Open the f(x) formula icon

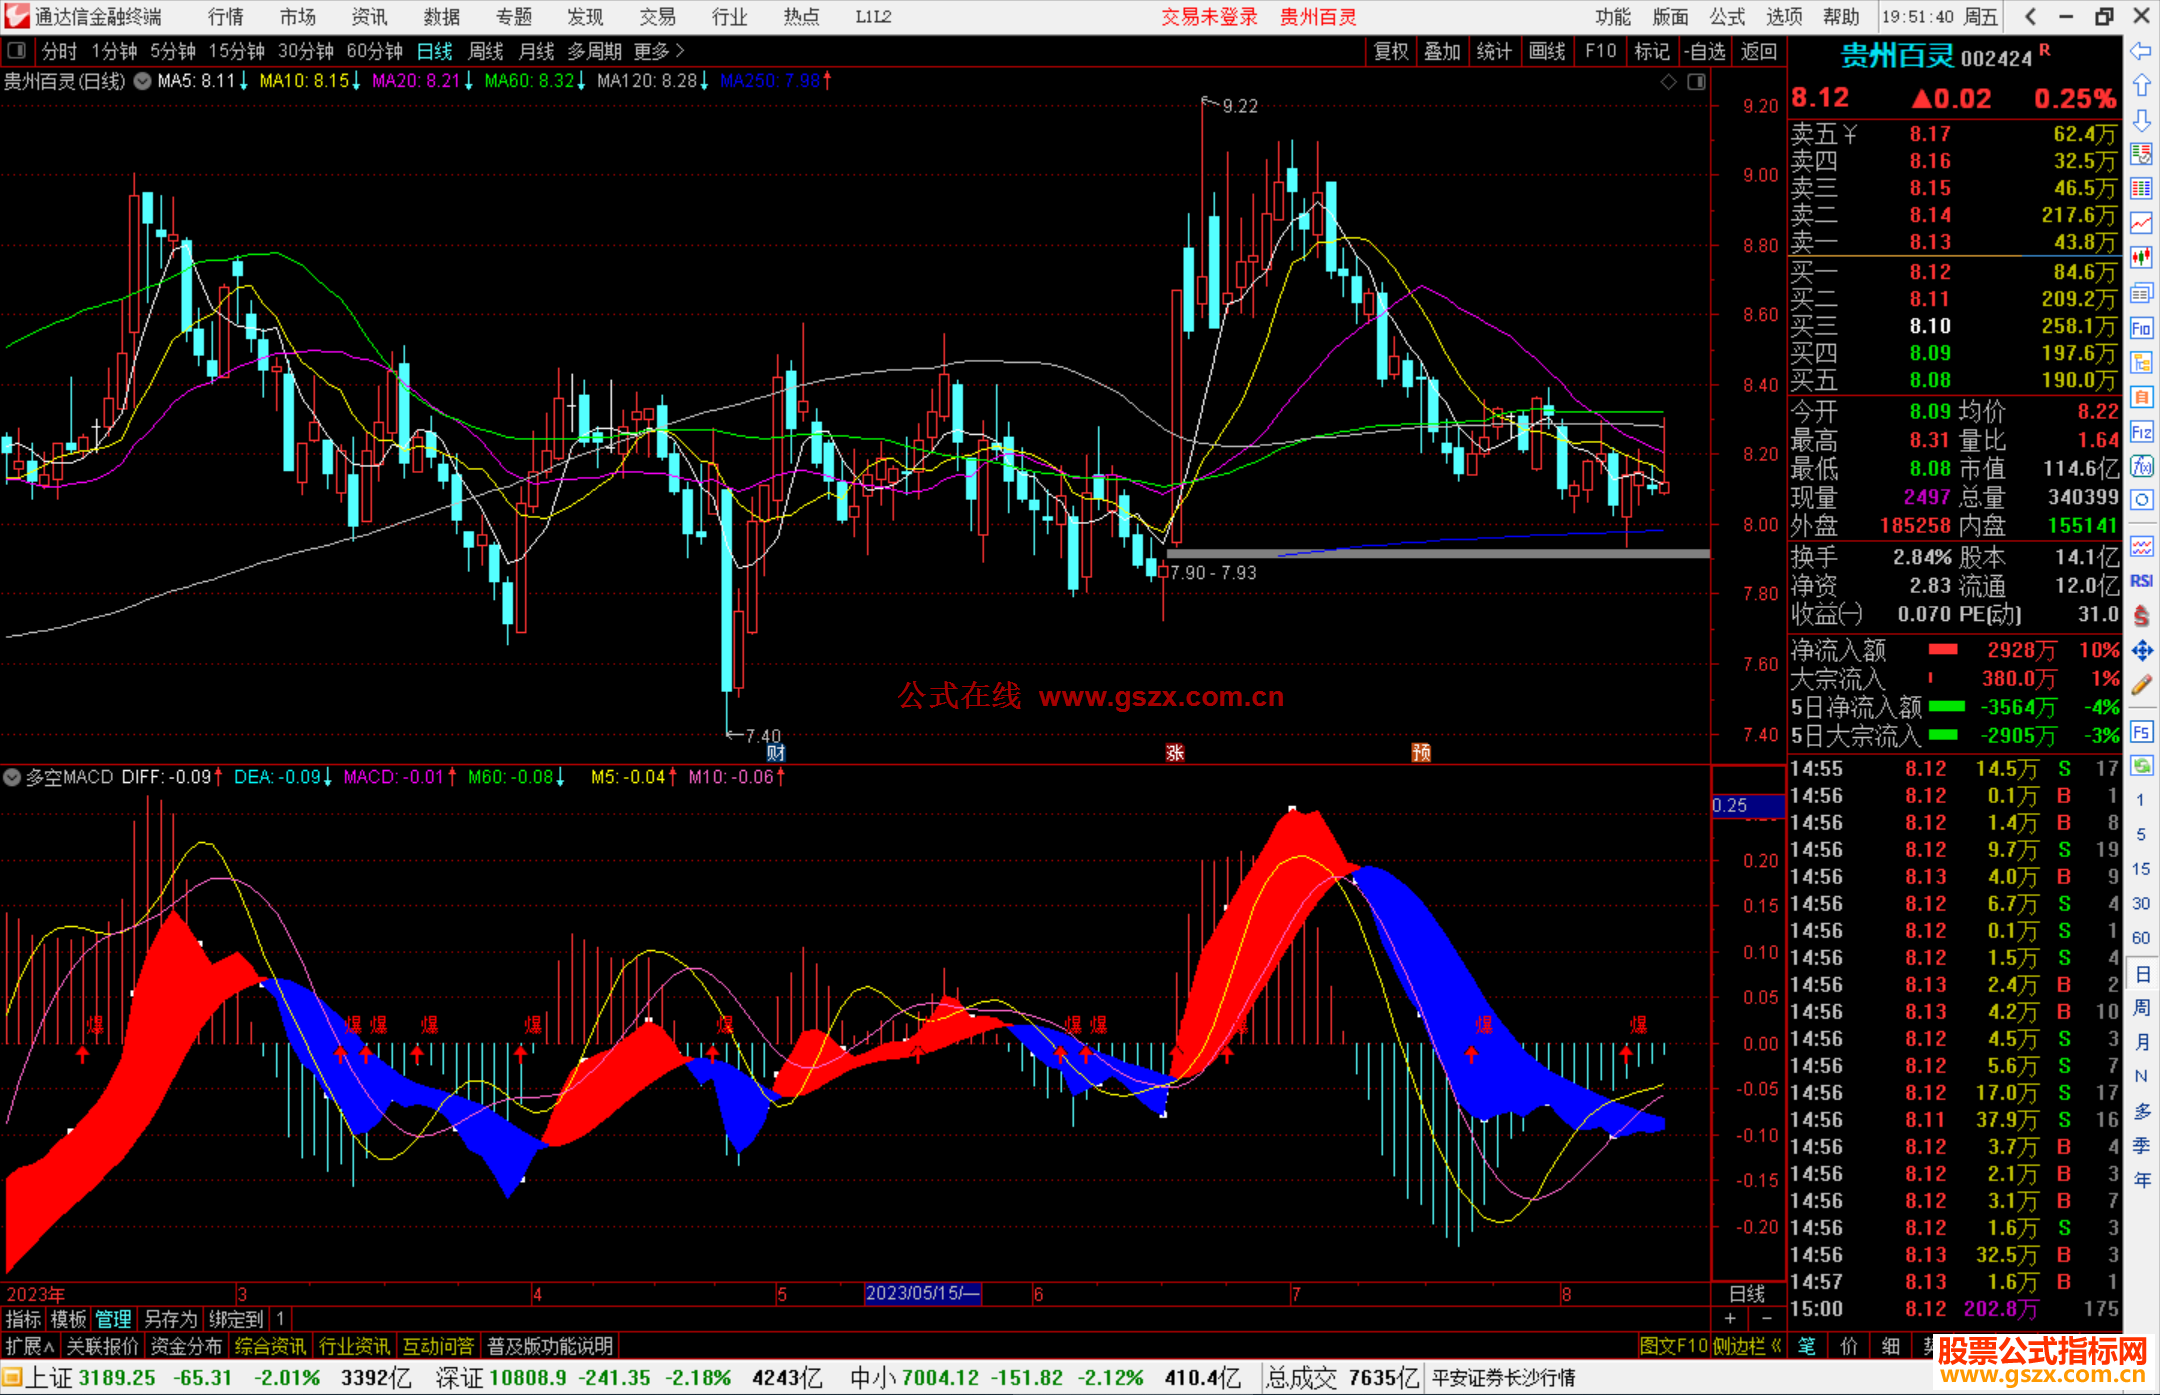[2141, 467]
